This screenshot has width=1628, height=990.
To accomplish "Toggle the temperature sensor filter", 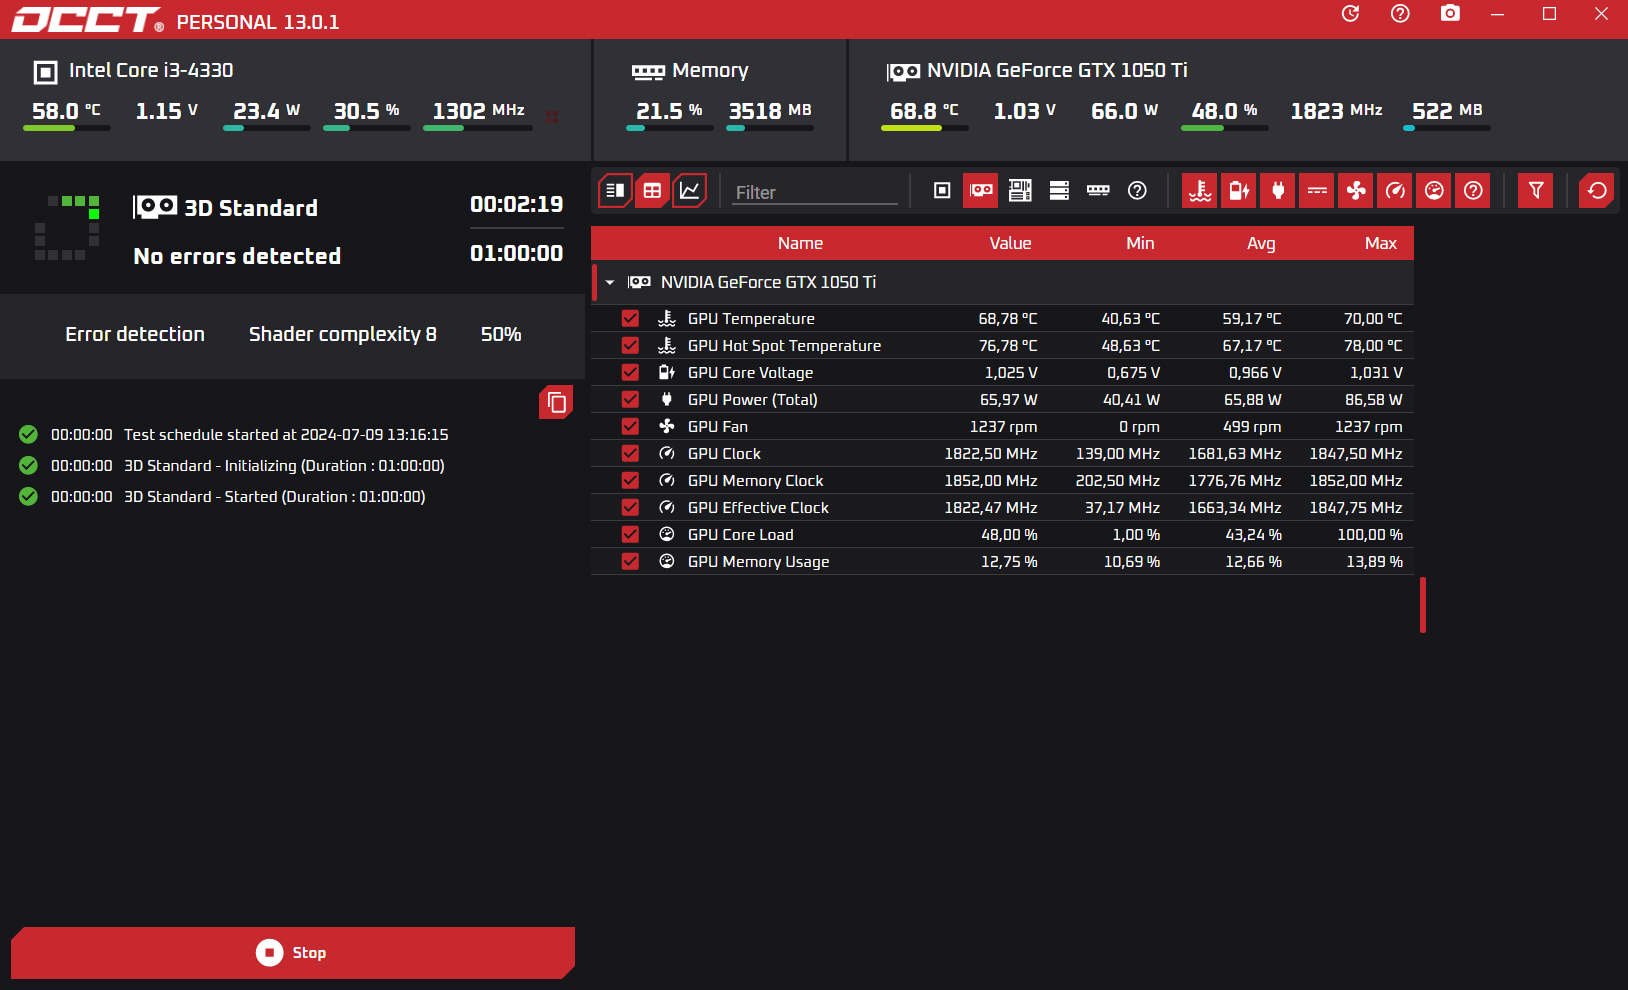I will point(1200,190).
